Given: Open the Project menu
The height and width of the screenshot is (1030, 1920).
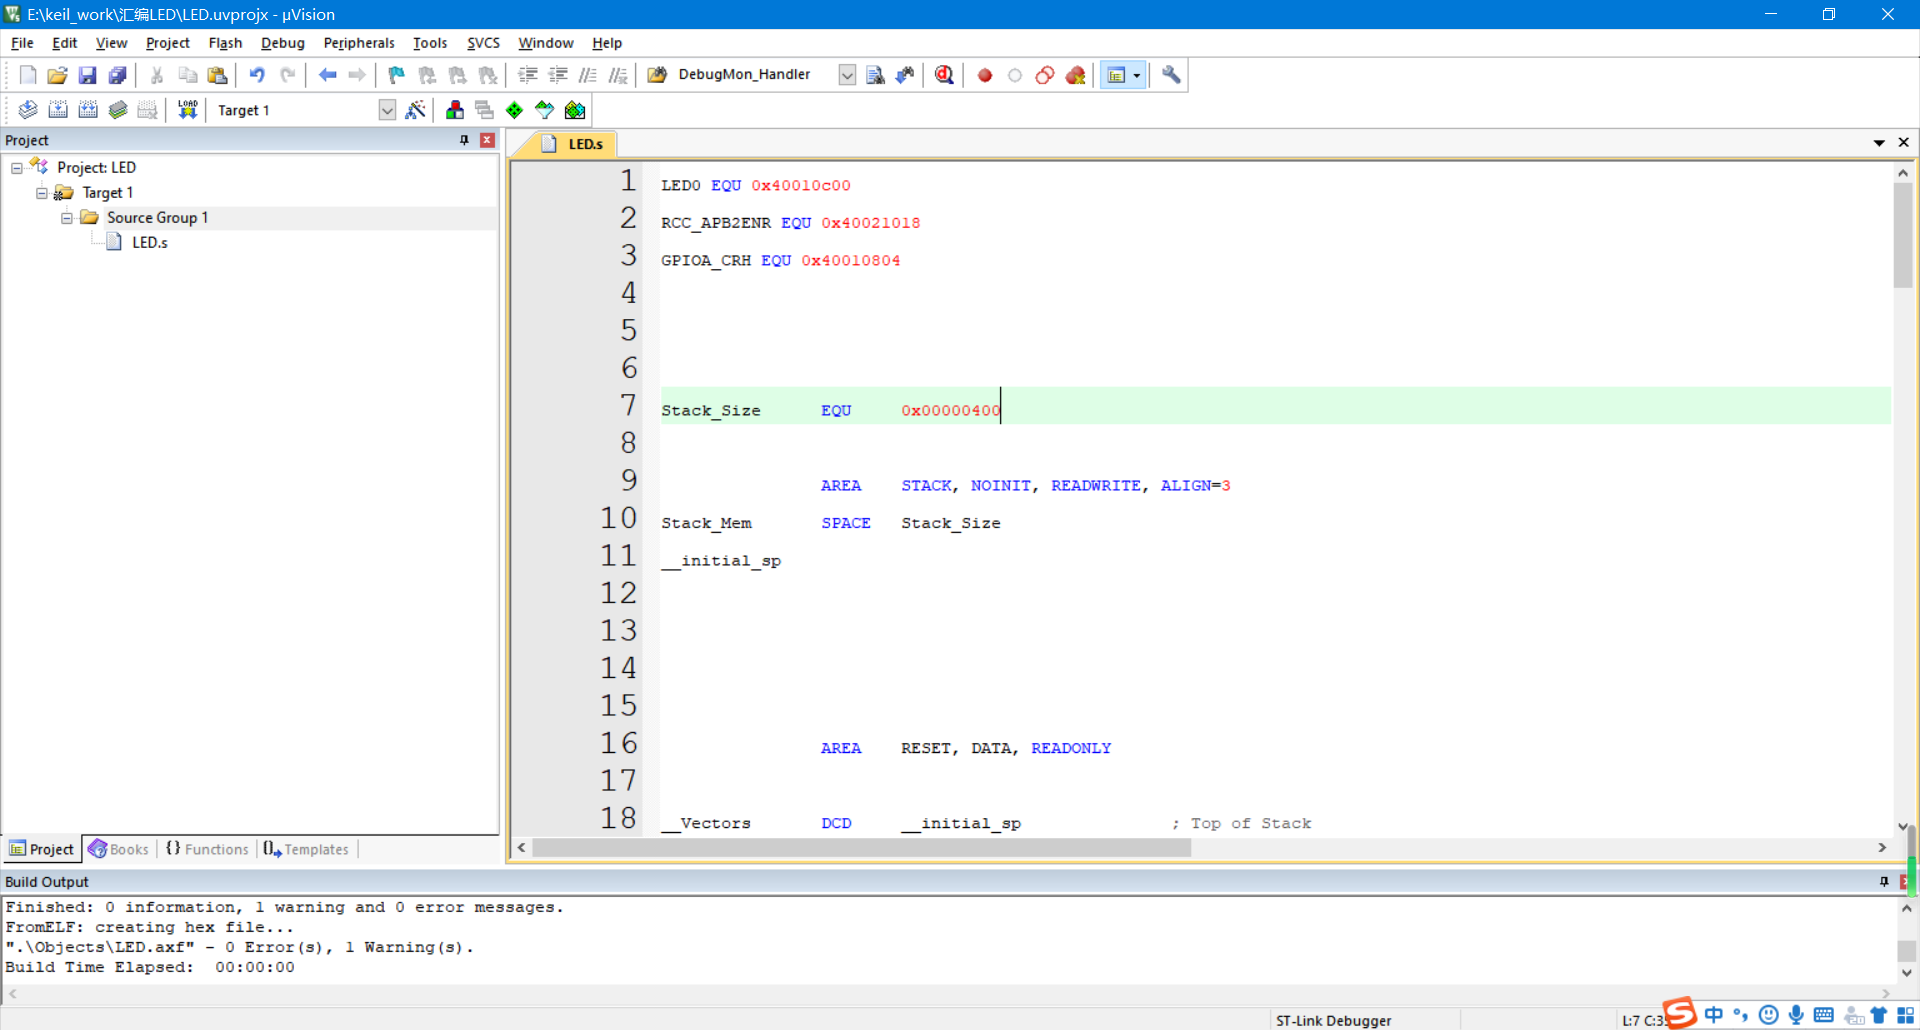Looking at the screenshot, I should point(168,43).
